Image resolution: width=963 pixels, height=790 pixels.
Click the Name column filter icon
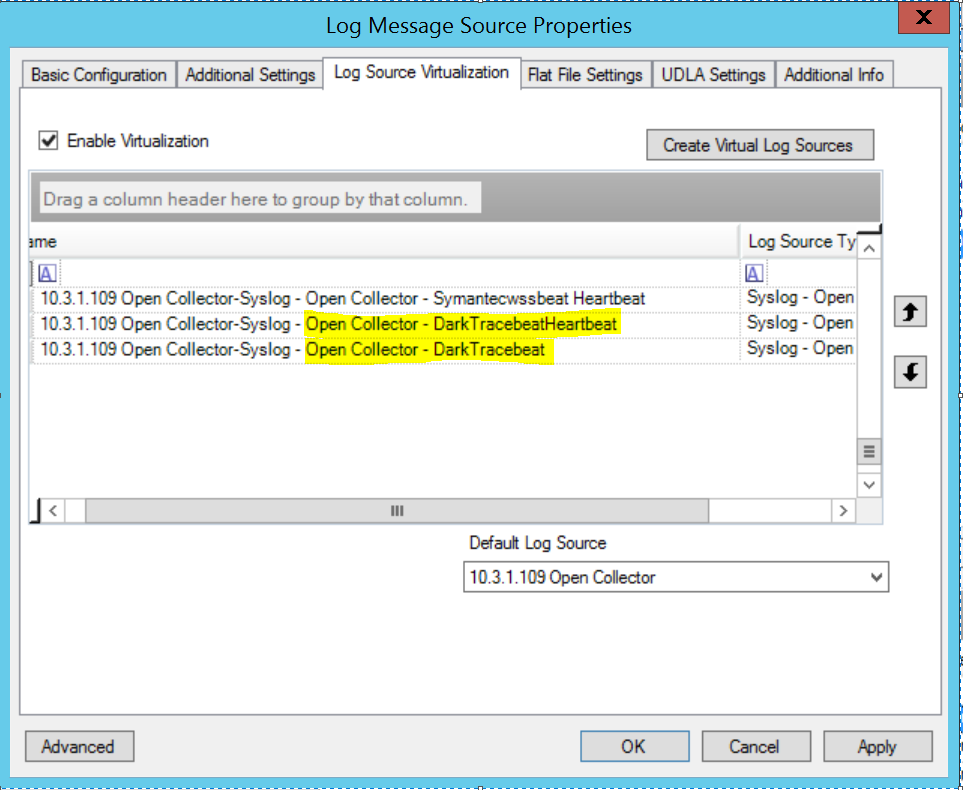[48, 273]
